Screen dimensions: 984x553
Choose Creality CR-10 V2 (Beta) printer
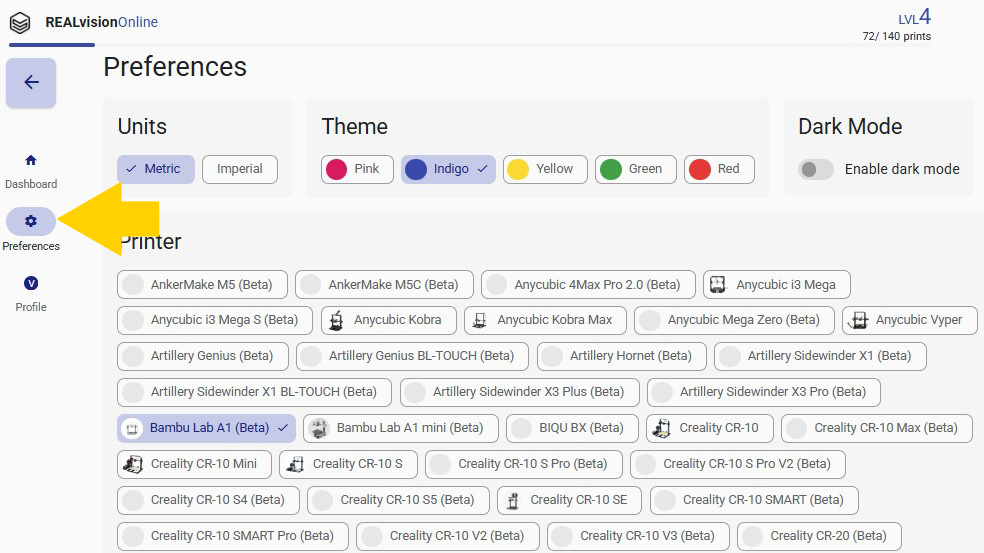tap(448, 536)
